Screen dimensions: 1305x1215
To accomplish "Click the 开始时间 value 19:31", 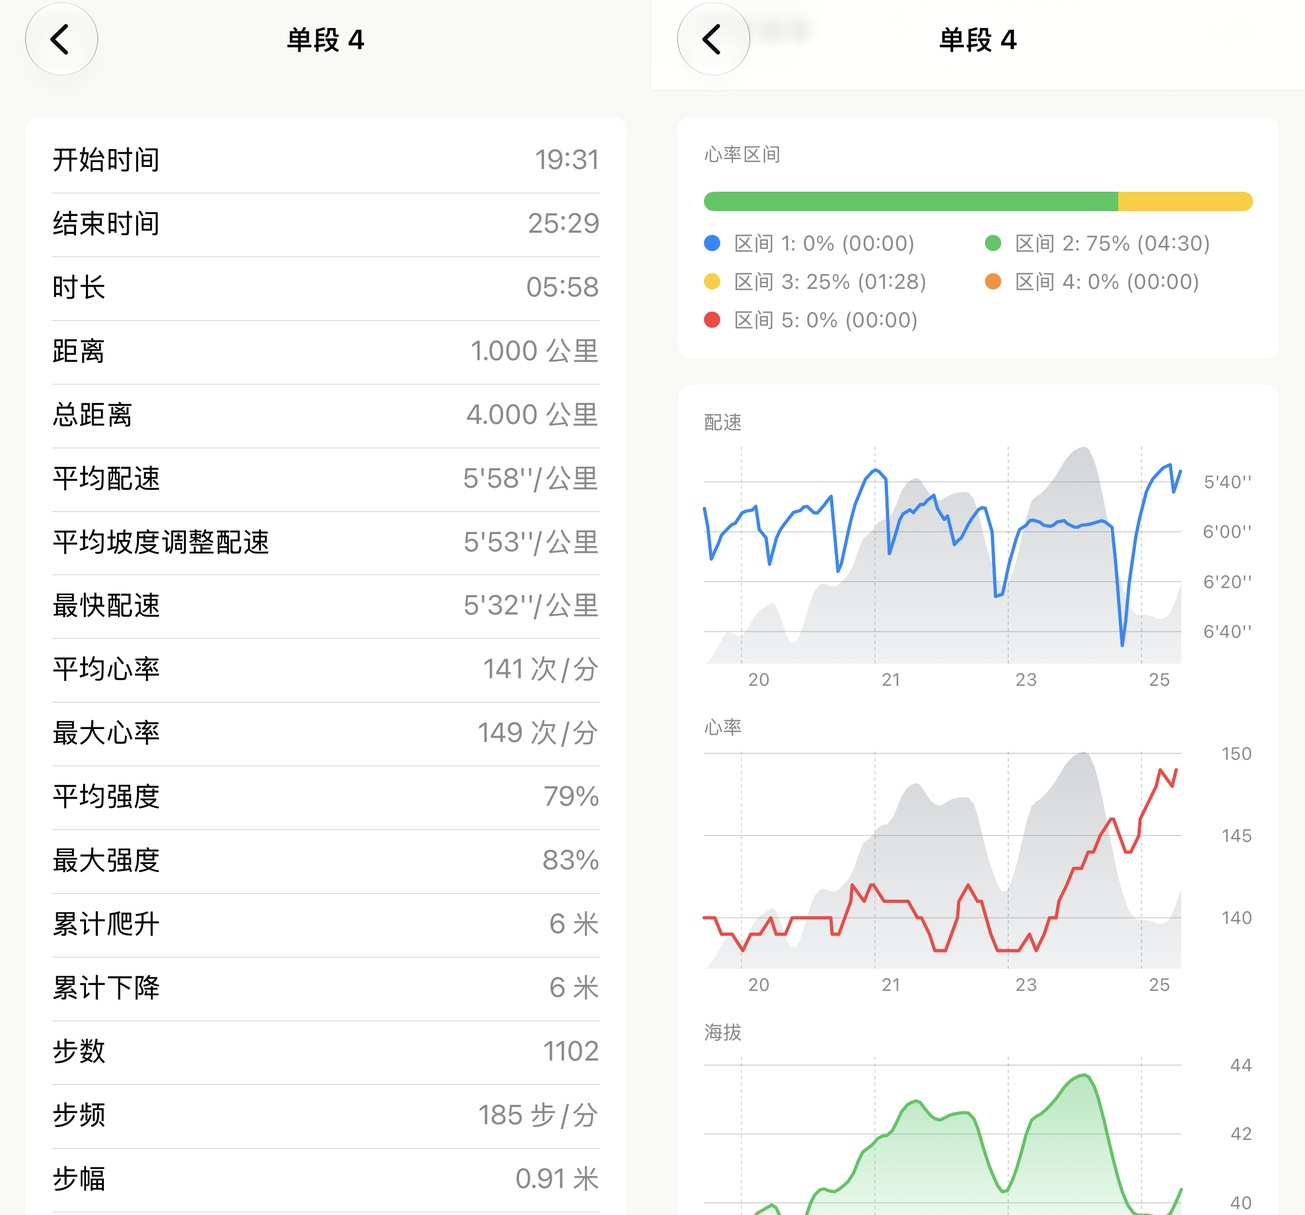I will (x=567, y=160).
